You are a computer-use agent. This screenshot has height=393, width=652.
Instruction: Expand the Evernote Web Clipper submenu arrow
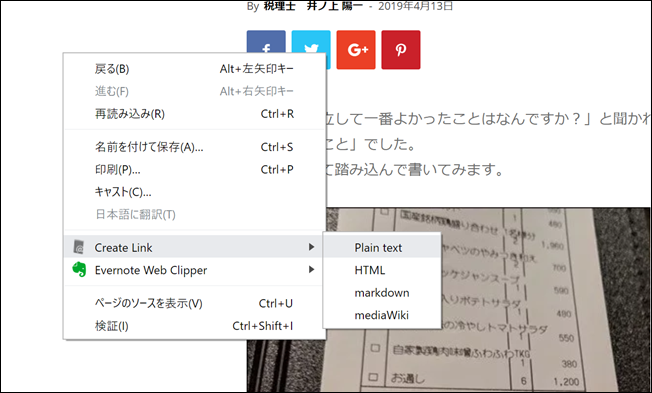click(311, 269)
